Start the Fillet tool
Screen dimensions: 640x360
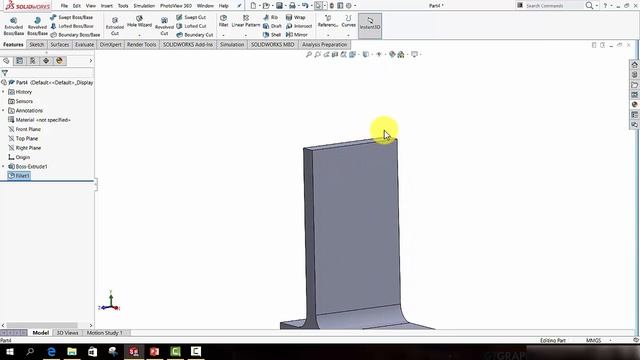(x=223, y=21)
